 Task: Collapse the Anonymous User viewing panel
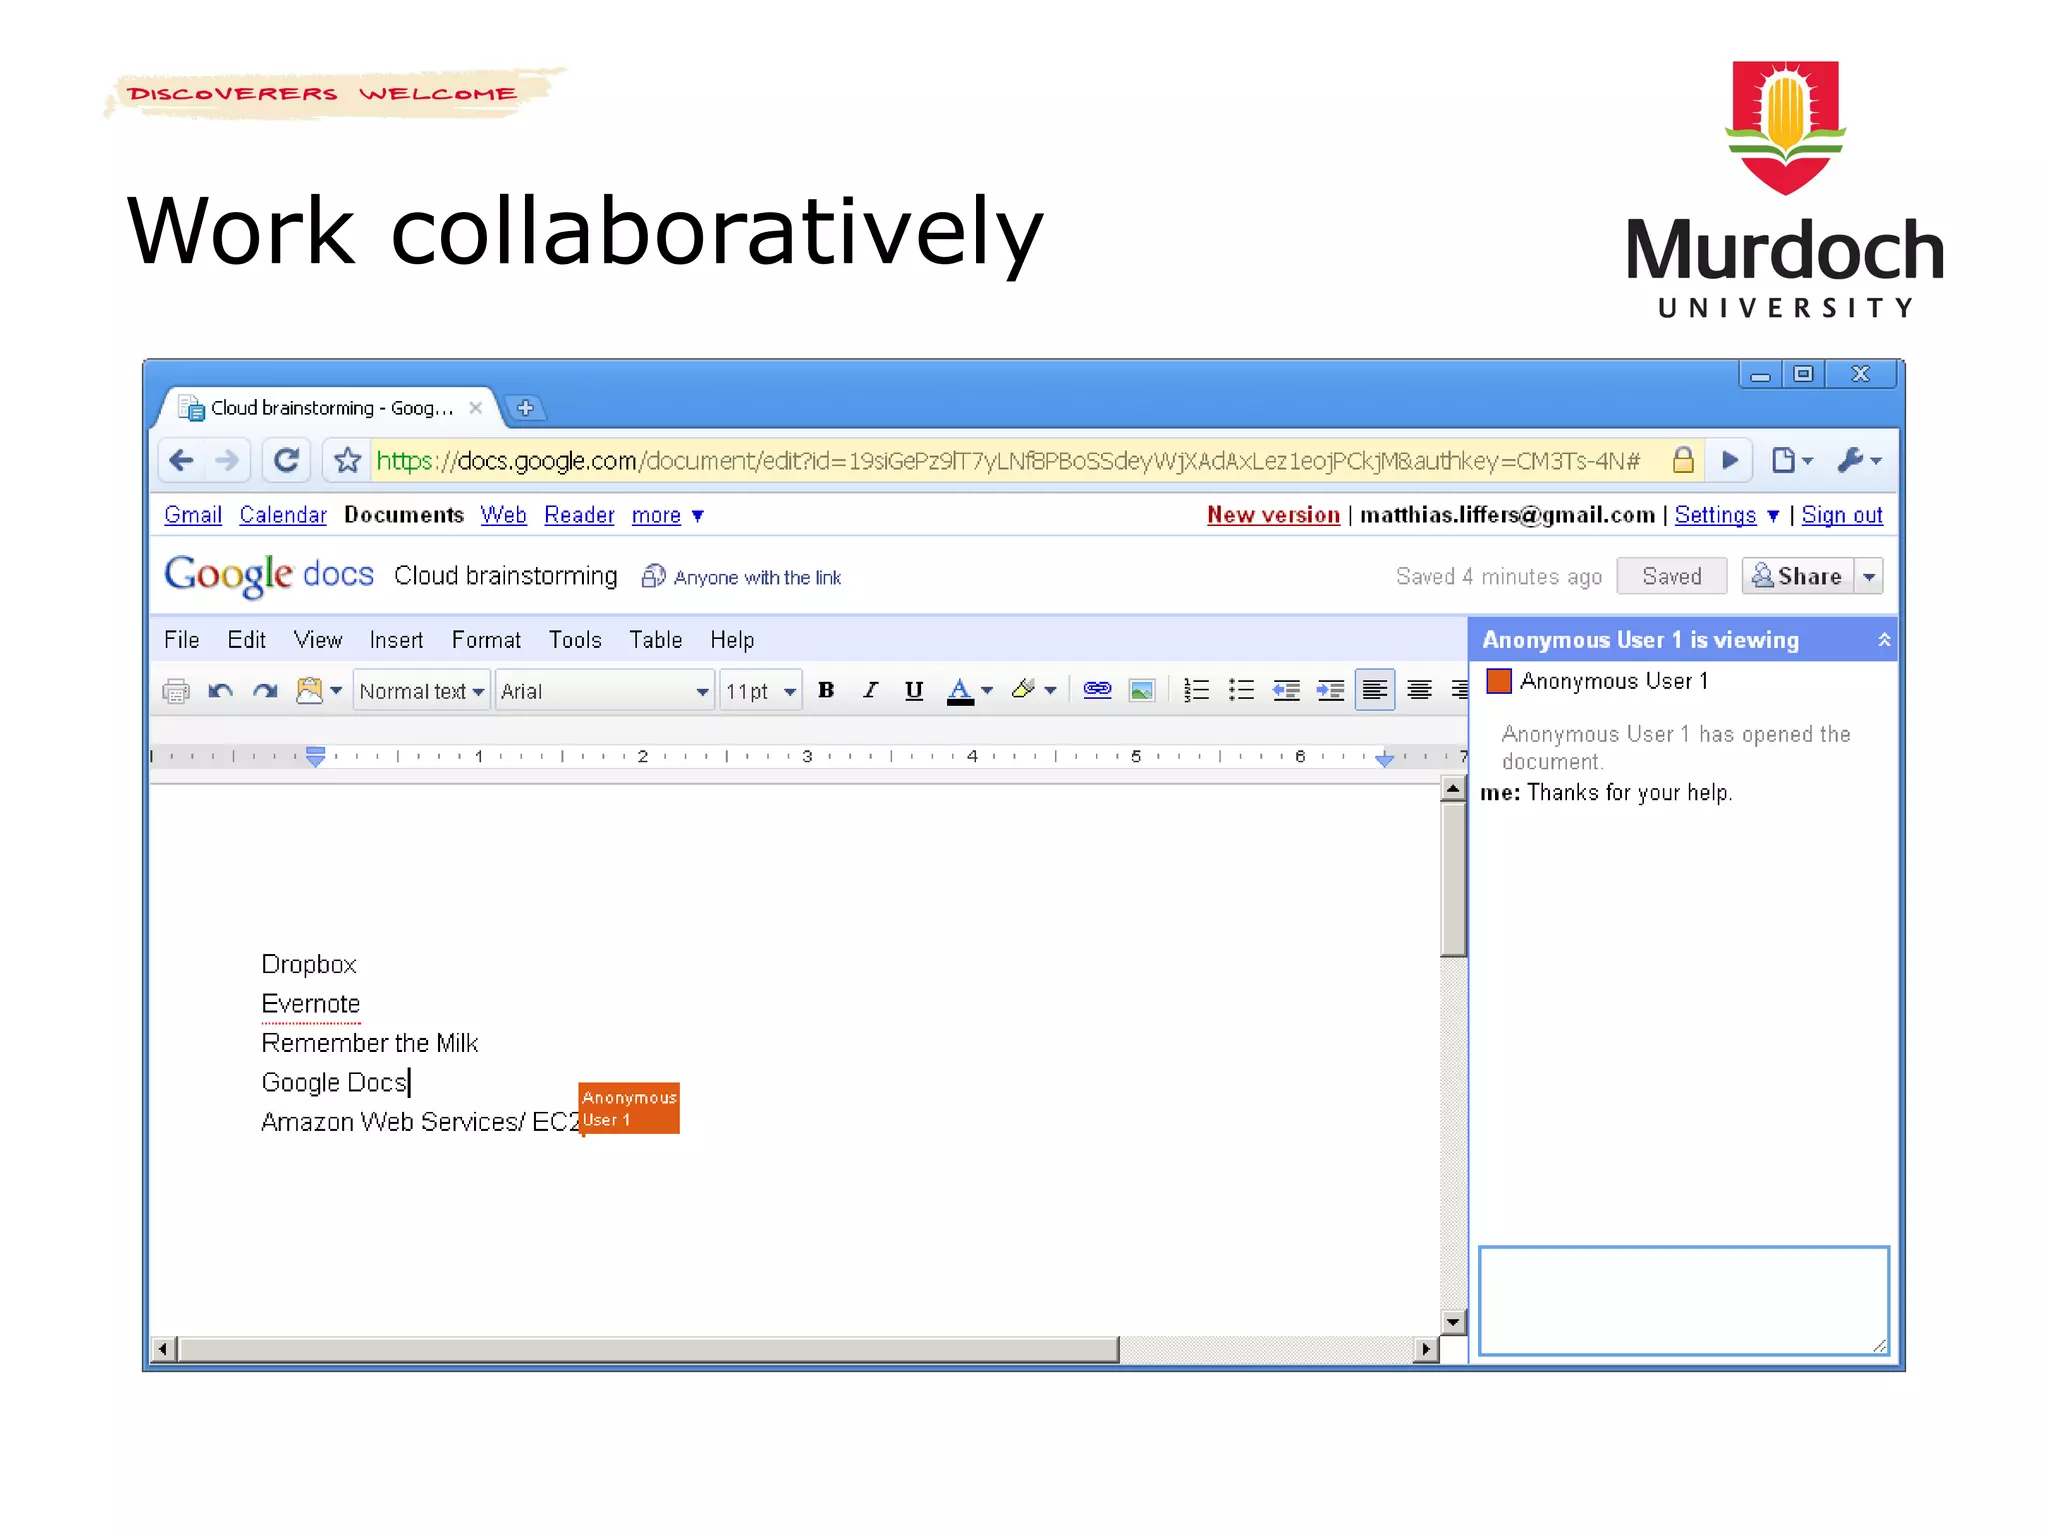(1884, 640)
